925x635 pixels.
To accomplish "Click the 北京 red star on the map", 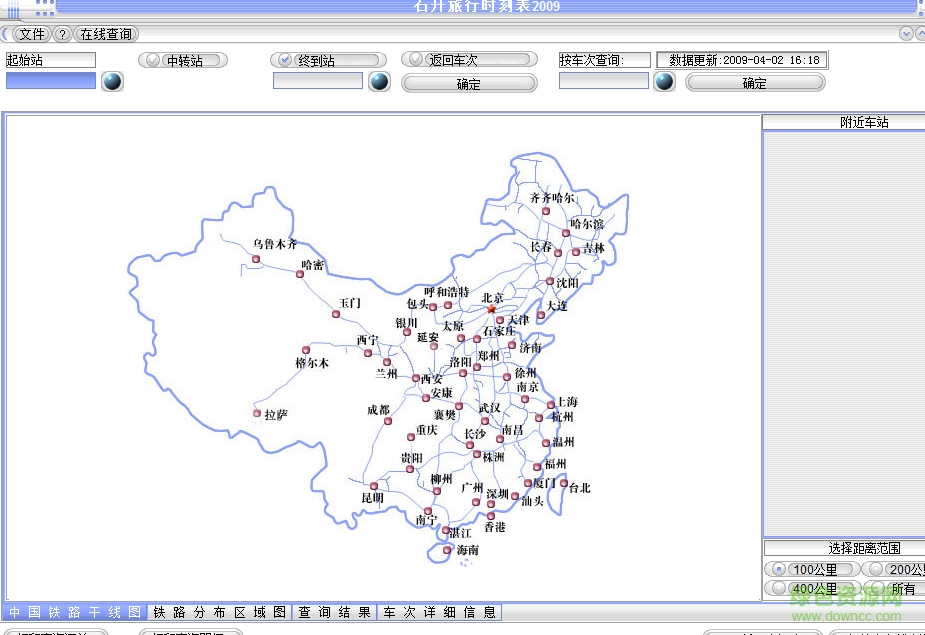I will [490, 310].
